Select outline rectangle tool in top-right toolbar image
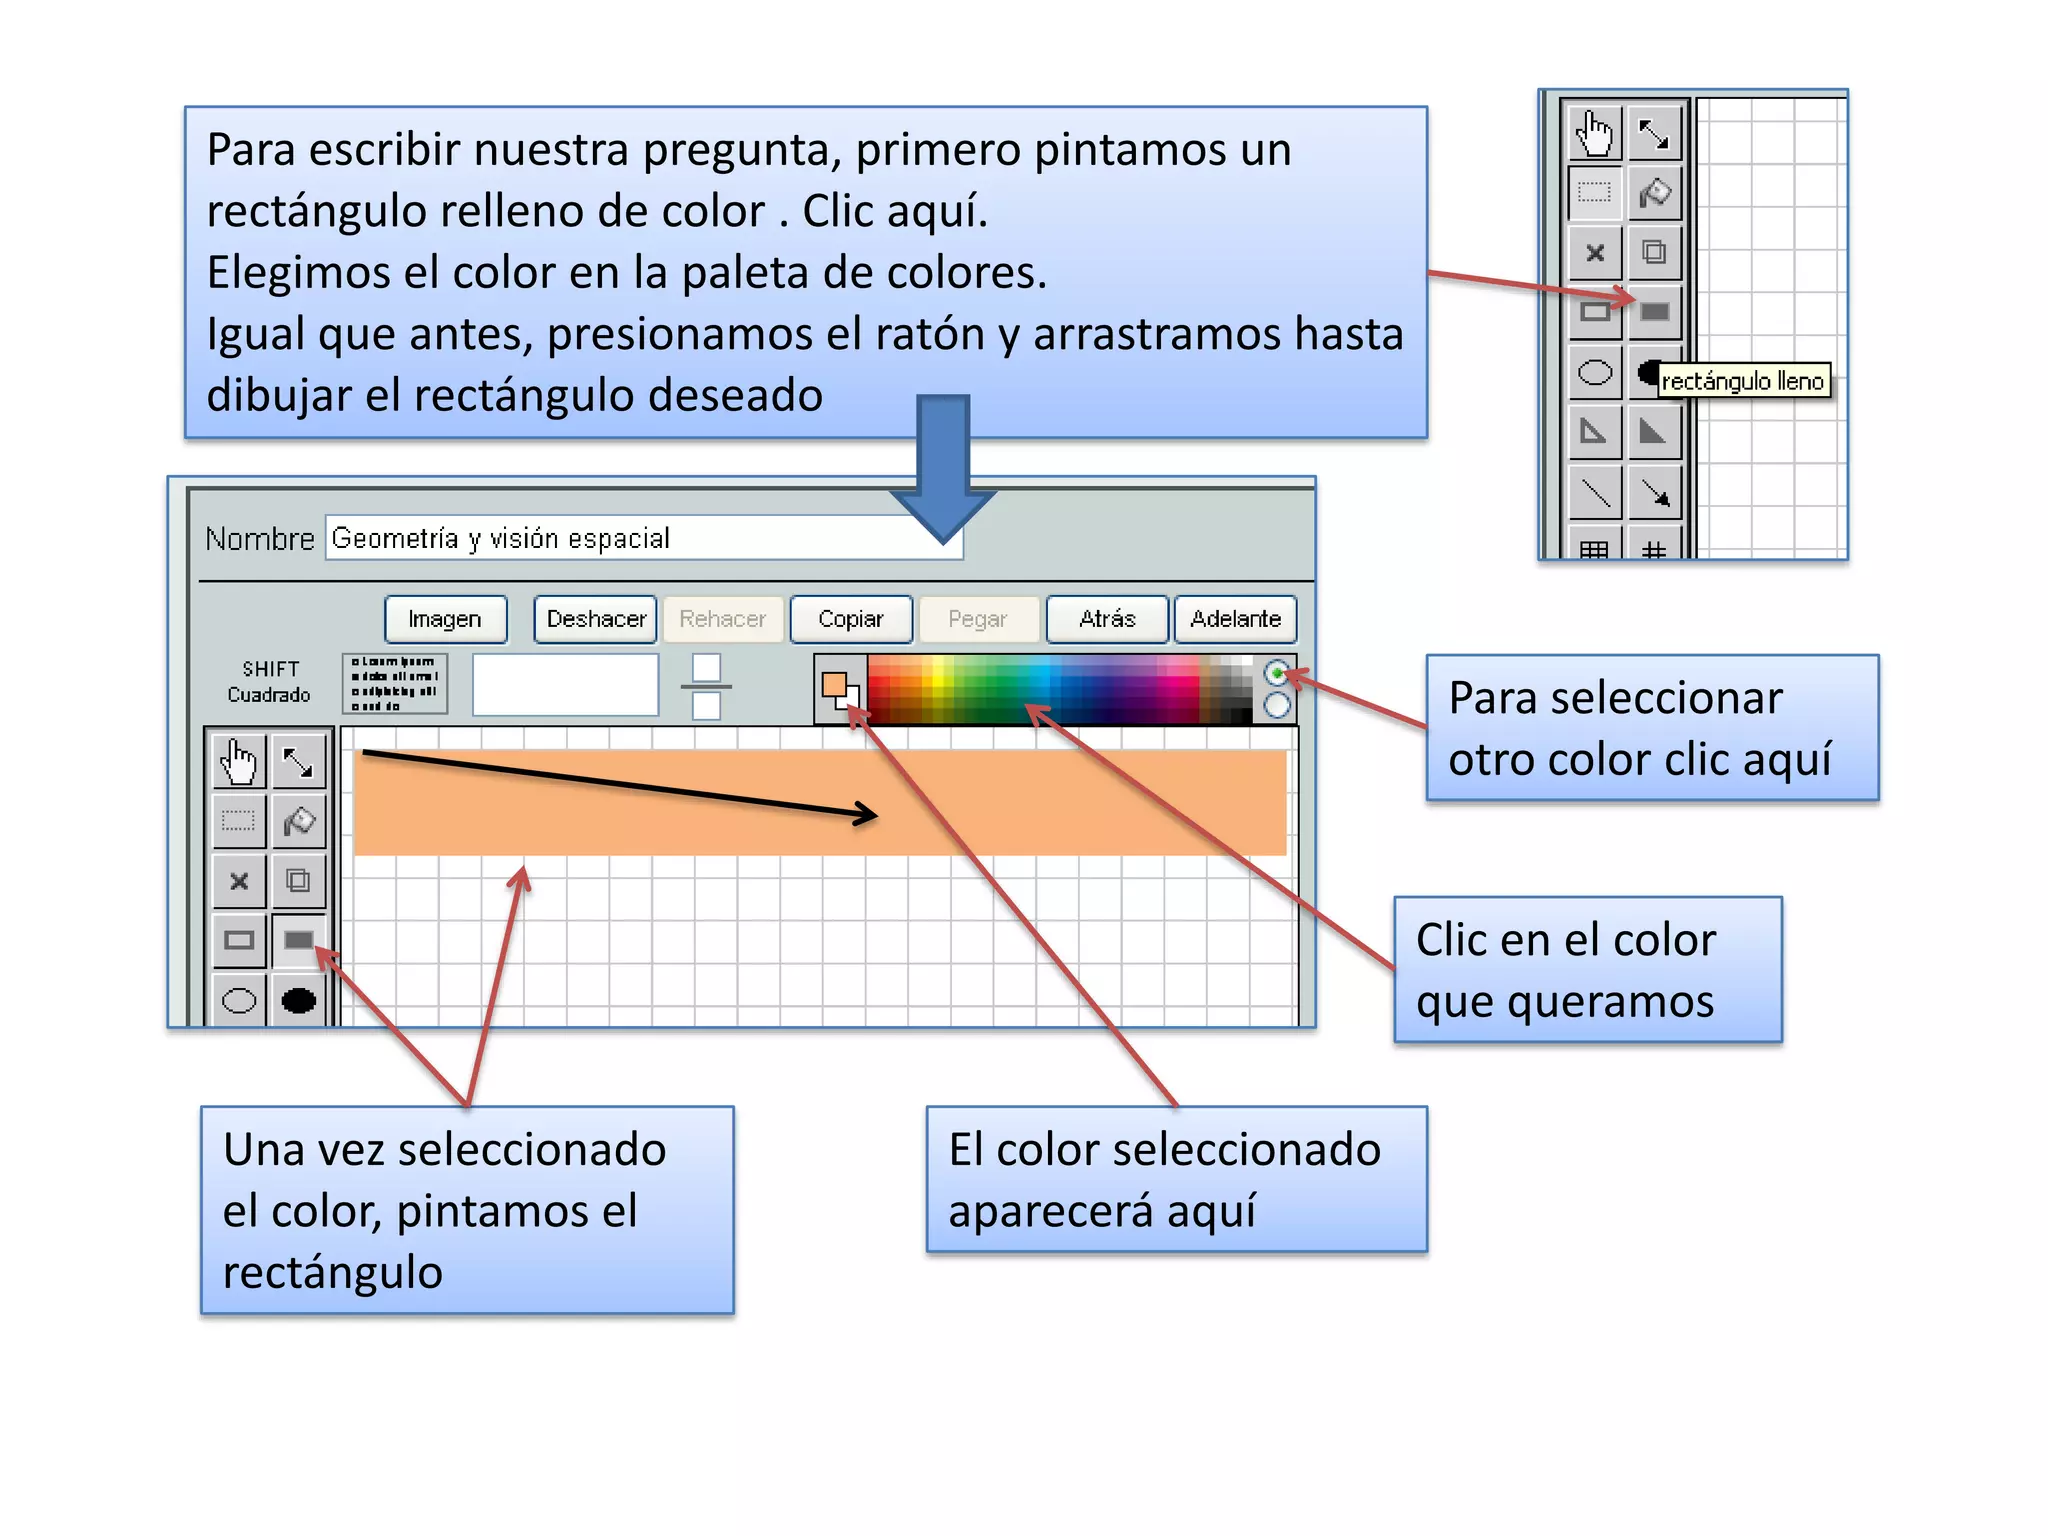2048x1536 pixels. coord(1595,312)
